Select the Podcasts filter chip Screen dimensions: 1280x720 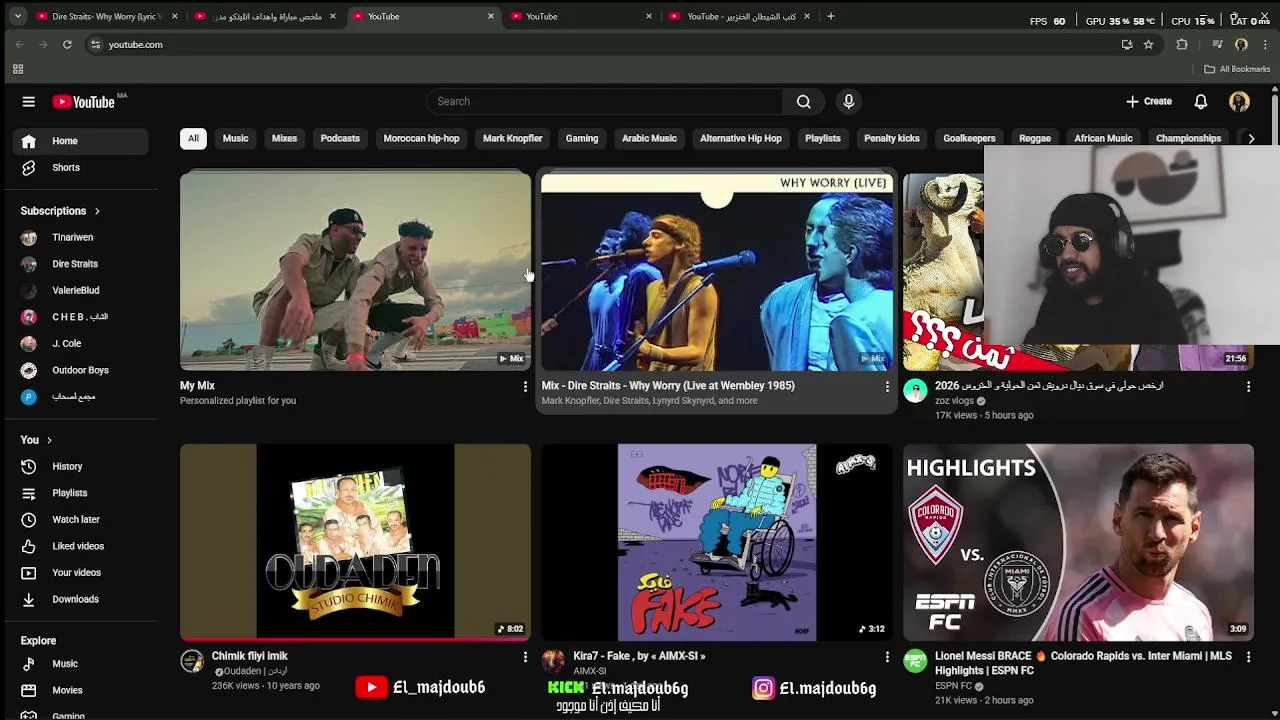340,138
